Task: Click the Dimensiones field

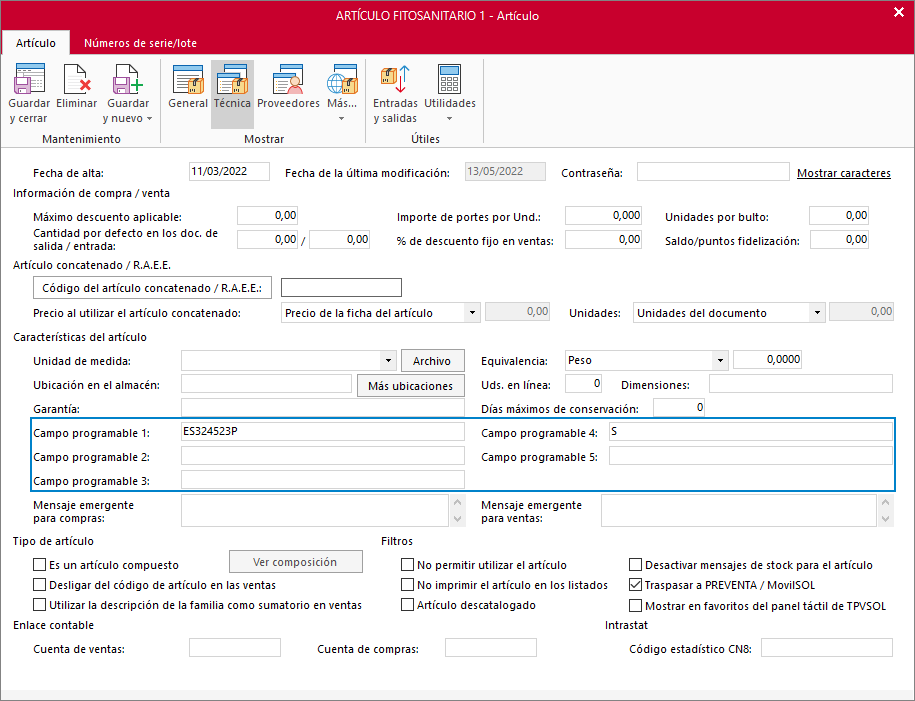Action: click(x=801, y=383)
